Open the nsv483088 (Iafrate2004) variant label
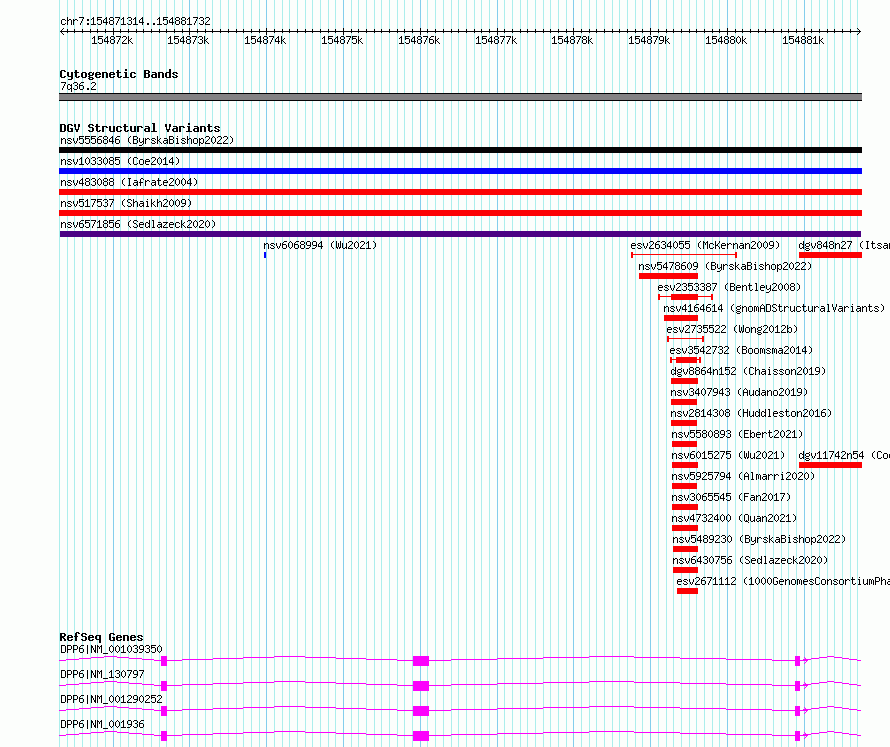Image resolution: width=890 pixels, height=747 pixels. point(129,182)
